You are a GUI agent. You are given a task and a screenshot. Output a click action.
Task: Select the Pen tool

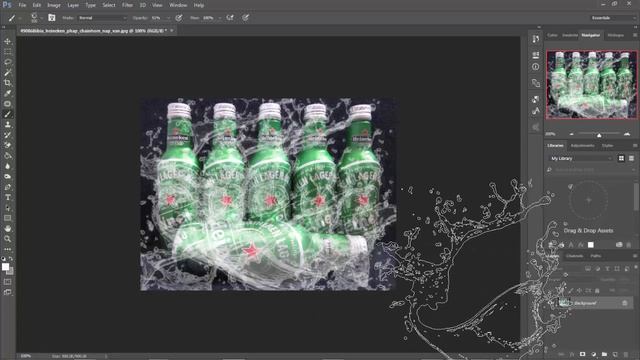click(x=7, y=187)
